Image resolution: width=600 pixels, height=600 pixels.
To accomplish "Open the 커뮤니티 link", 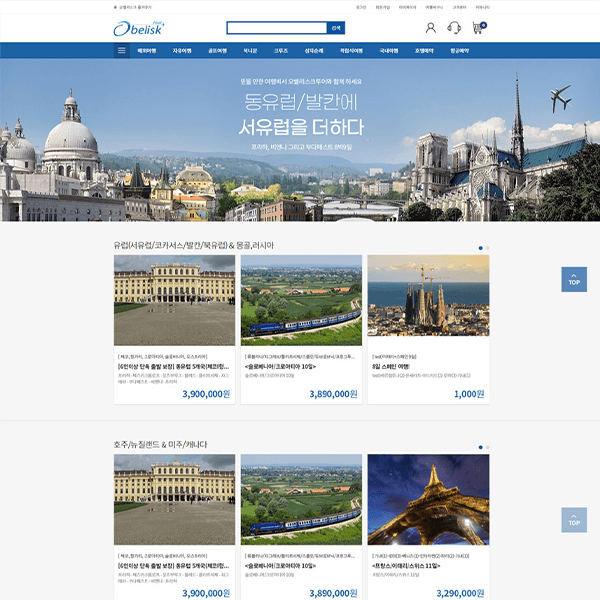I will pos(483,7).
